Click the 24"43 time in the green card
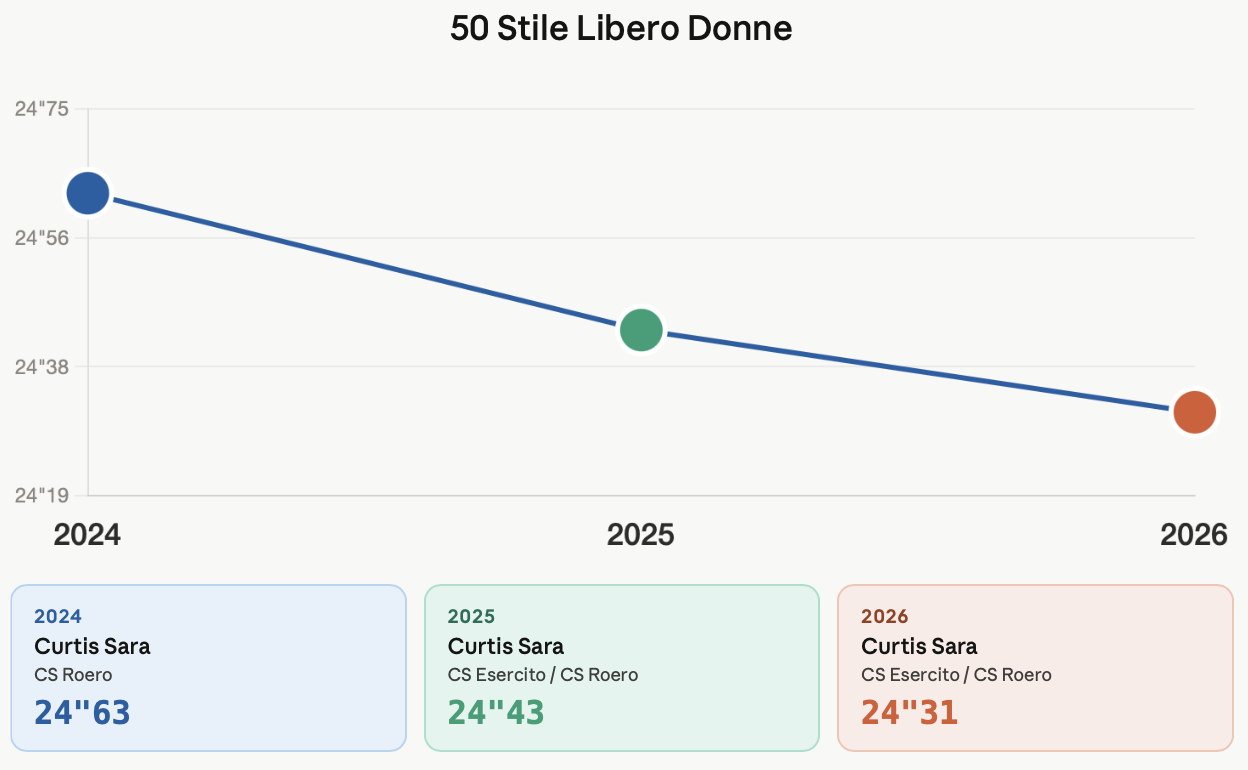Image resolution: width=1248 pixels, height=770 pixels. [x=496, y=712]
